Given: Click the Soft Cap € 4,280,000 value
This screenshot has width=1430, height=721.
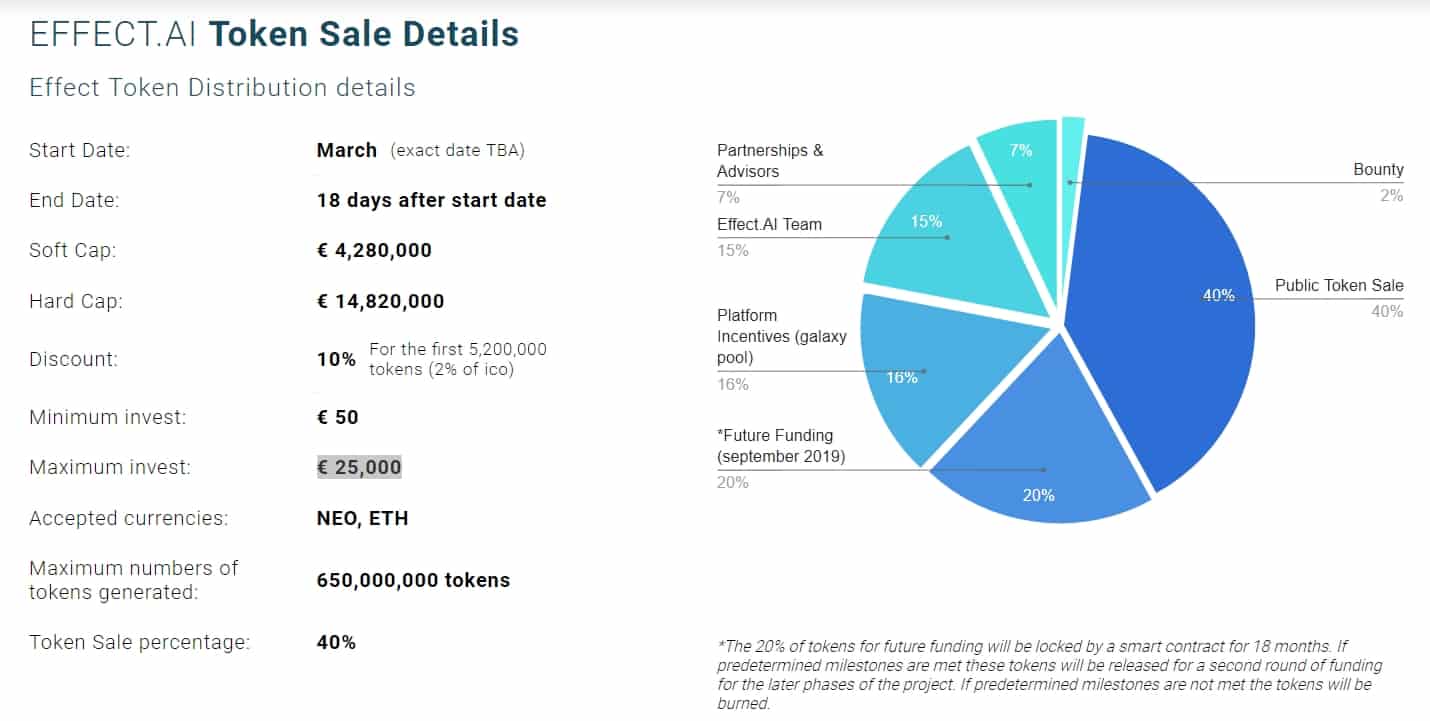Looking at the screenshot, I should 374,250.
